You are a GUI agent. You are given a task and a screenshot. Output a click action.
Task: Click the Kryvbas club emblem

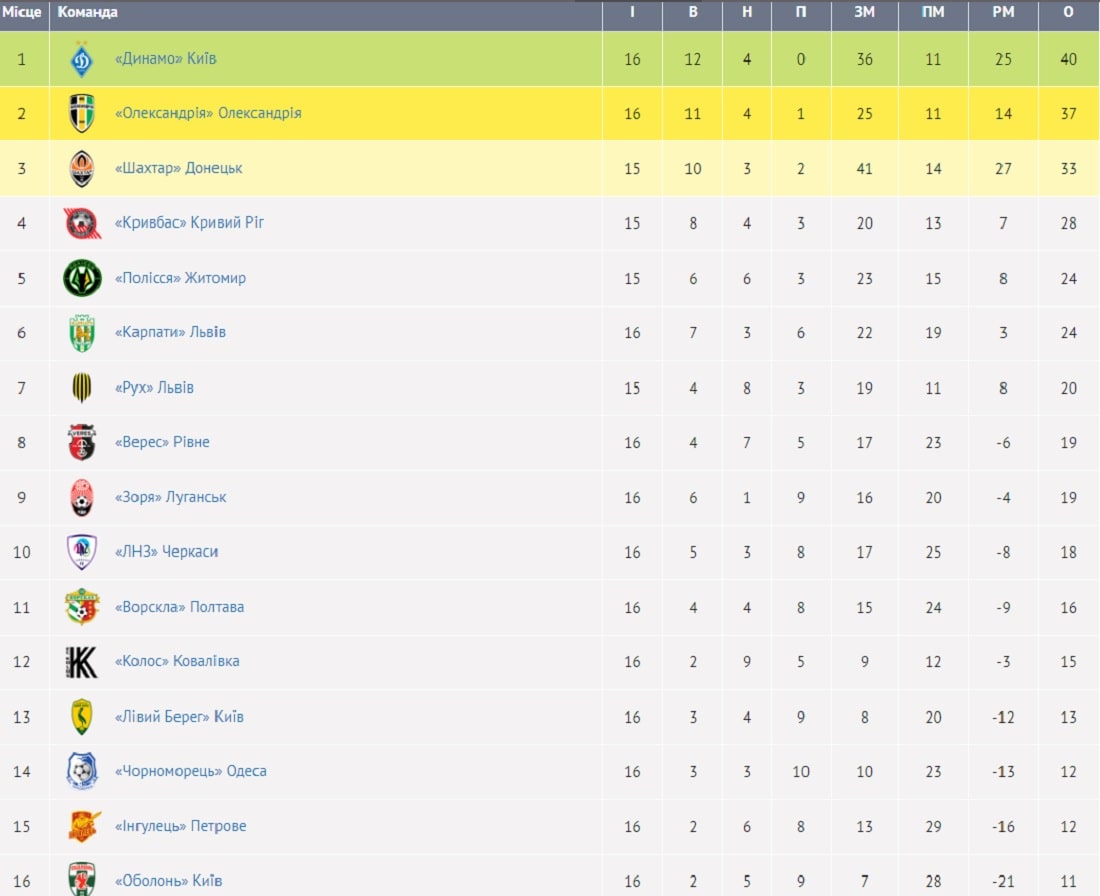pyautogui.click(x=82, y=223)
